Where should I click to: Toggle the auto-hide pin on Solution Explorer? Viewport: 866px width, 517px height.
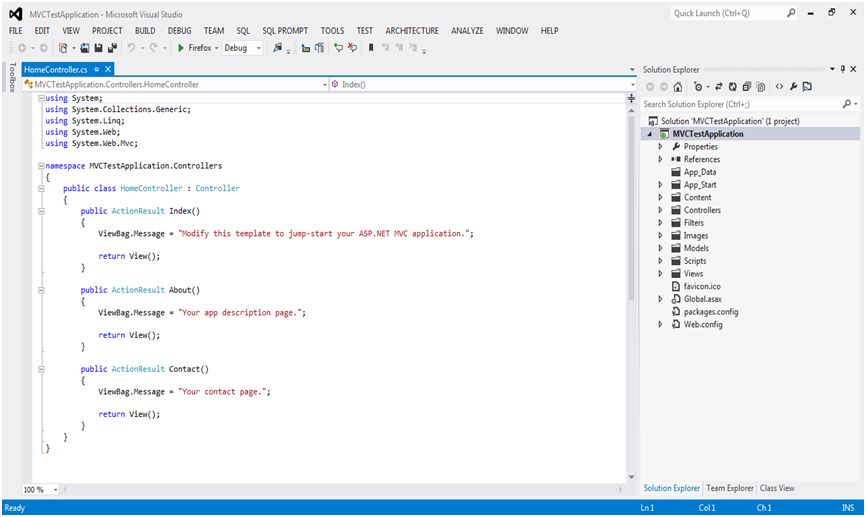pos(841,69)
